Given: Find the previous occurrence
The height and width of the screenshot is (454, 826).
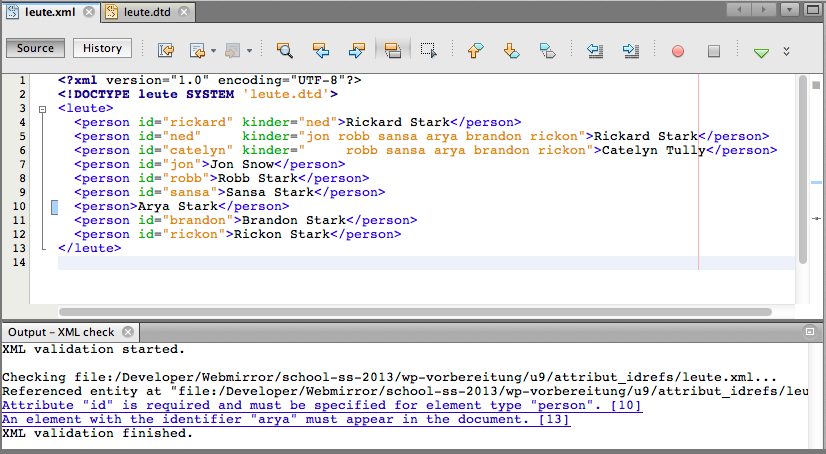Looking at the screenshot, I should [321, 51].
